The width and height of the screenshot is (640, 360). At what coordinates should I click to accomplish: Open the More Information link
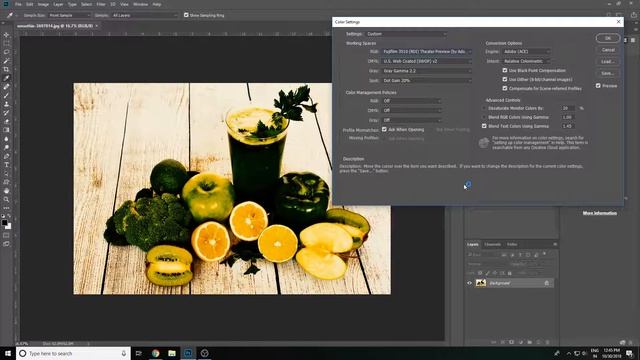600,213
